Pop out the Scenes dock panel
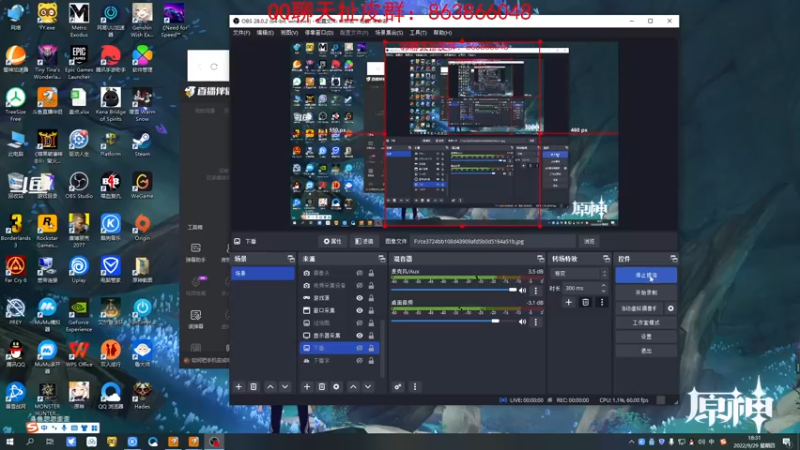 pos(291,259)
